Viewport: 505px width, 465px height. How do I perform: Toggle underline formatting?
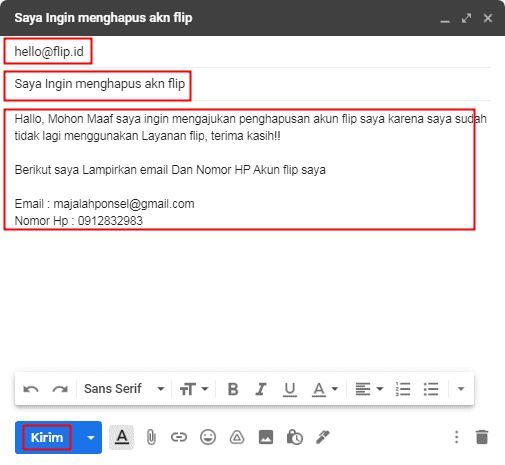coord(290,389)
